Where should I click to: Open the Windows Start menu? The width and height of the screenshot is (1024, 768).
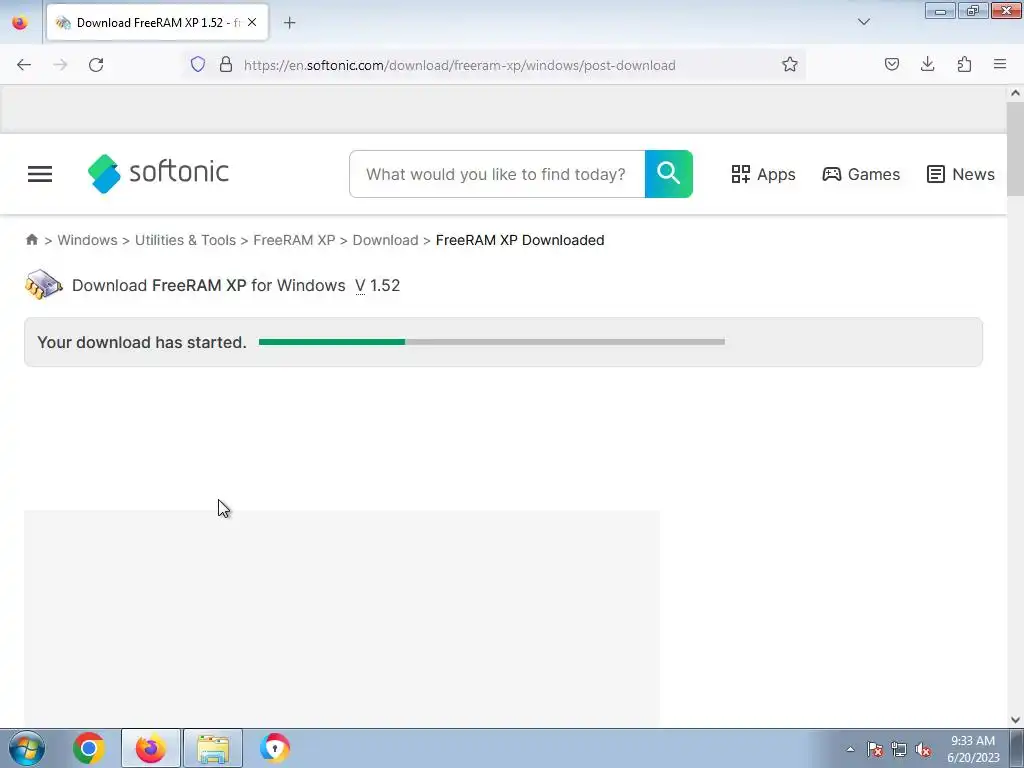[x=27, y=748]
